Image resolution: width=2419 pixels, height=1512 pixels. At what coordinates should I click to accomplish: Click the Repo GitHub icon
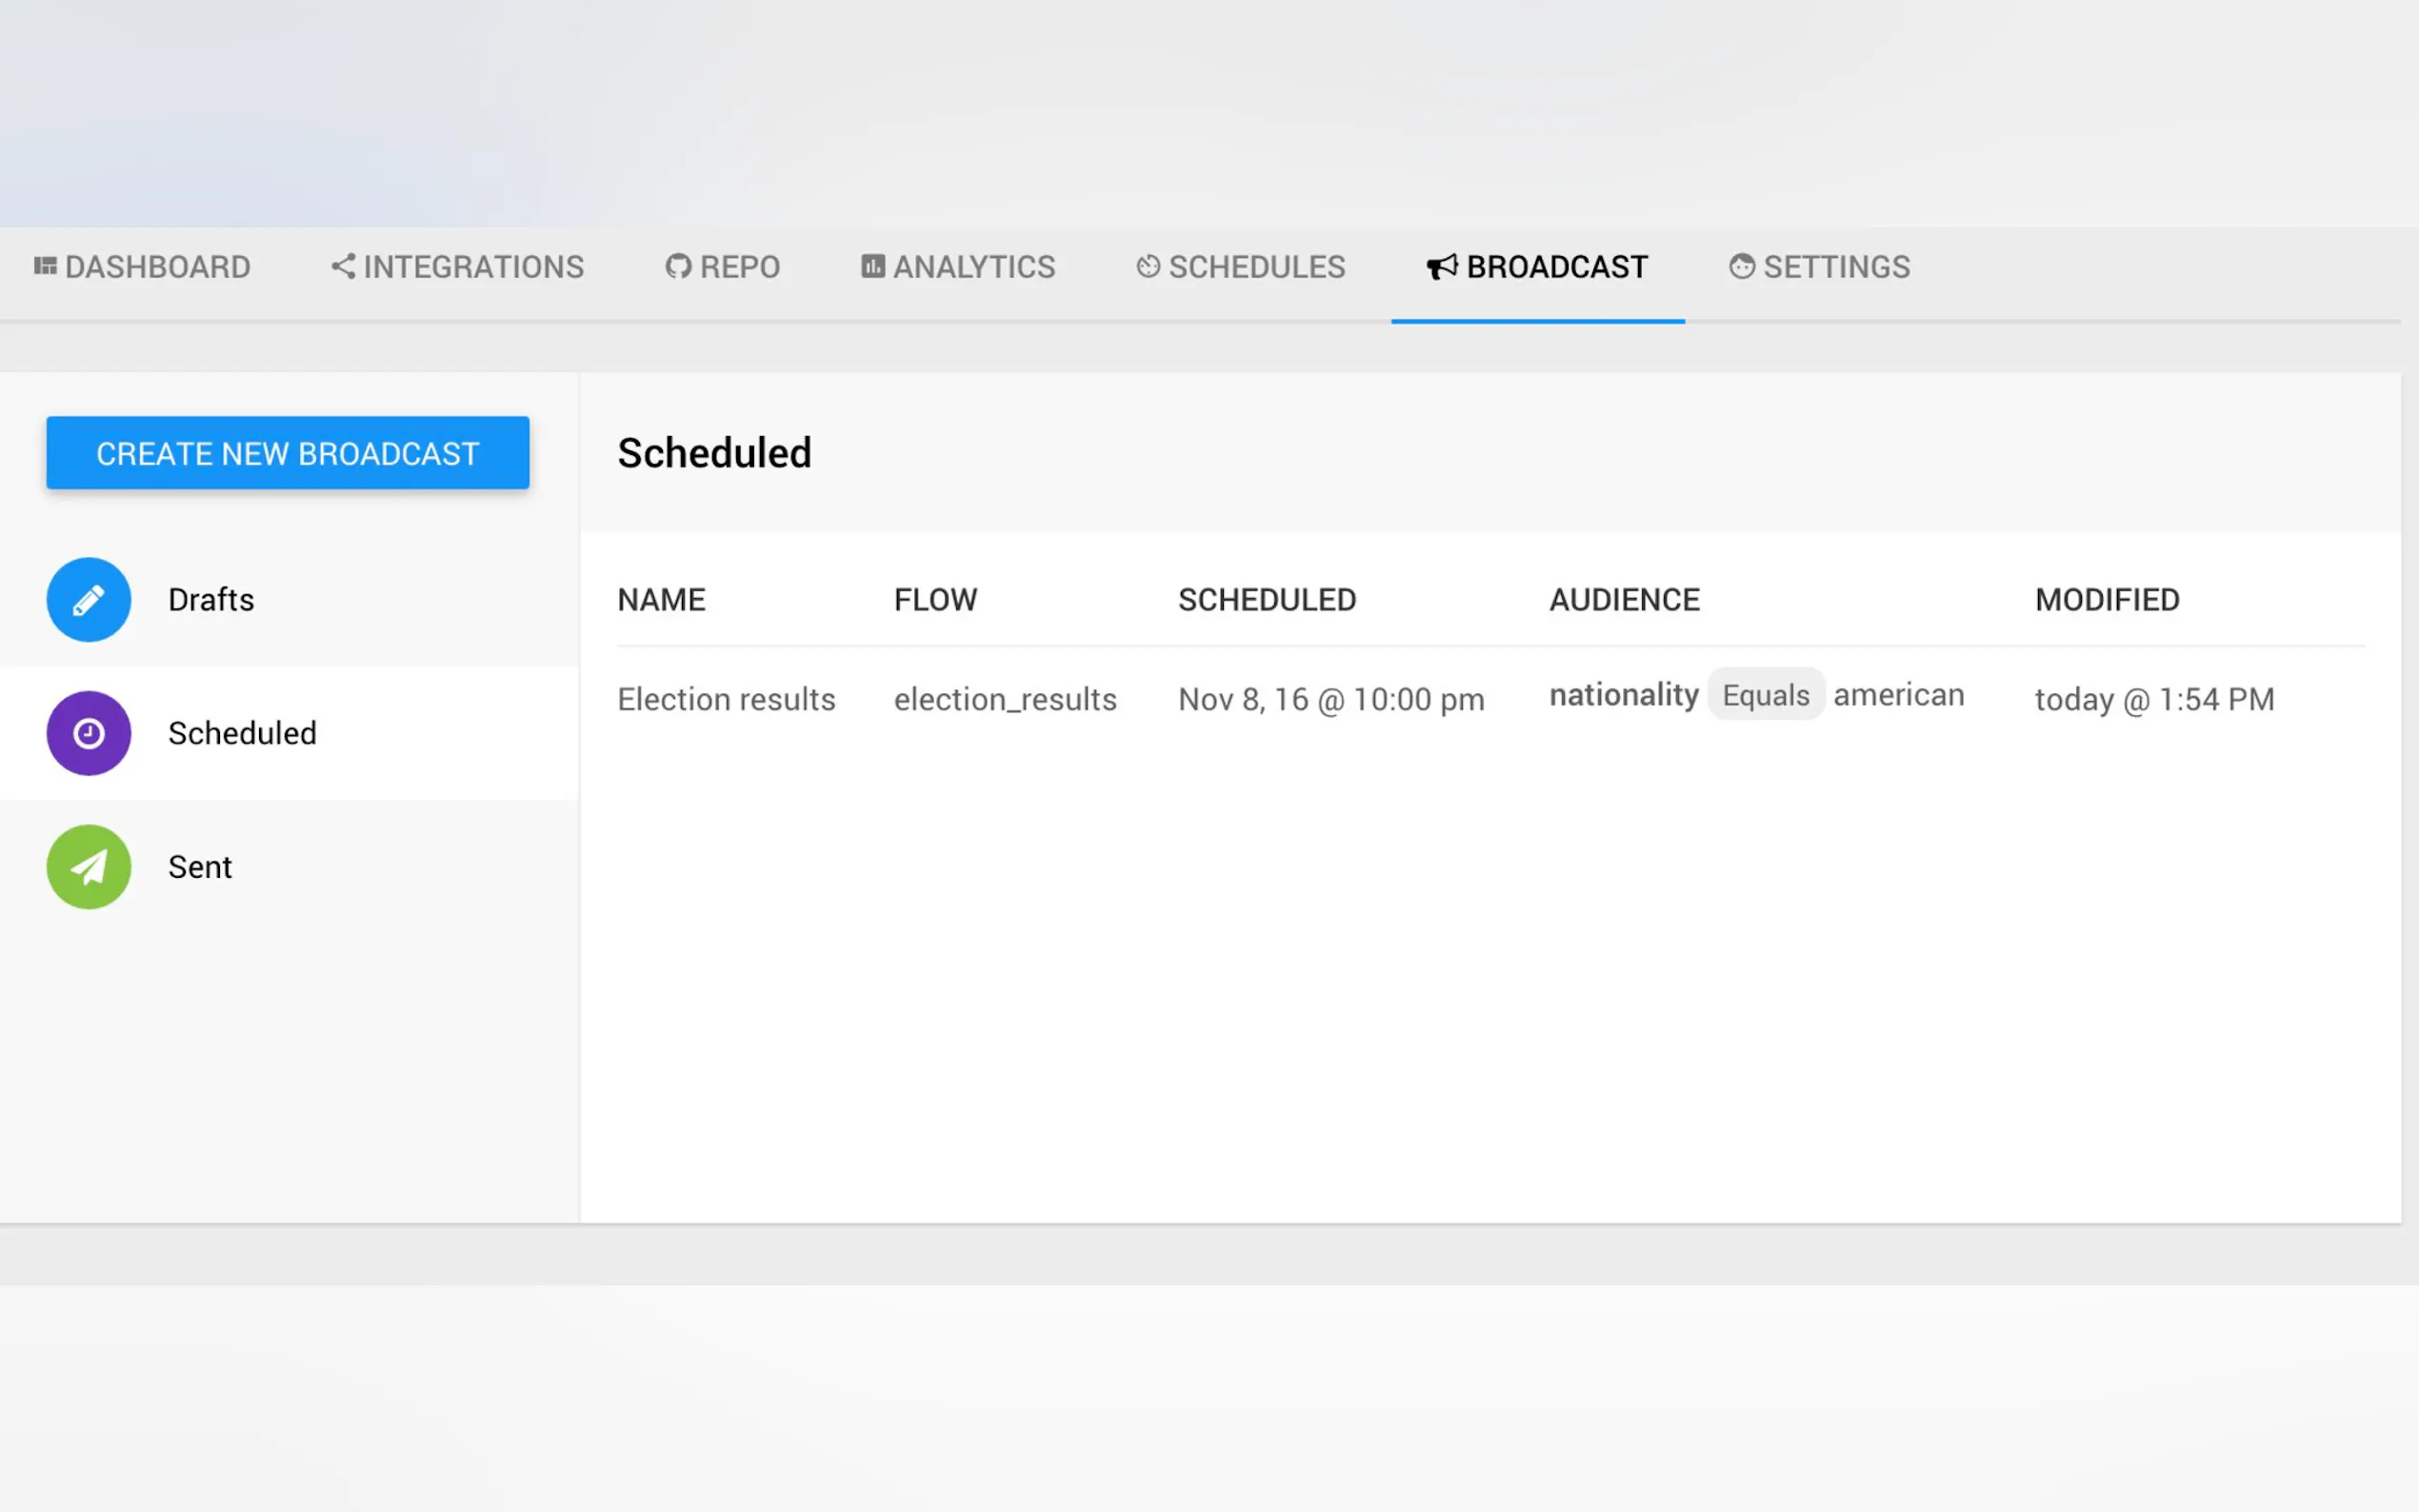[678, 267]
